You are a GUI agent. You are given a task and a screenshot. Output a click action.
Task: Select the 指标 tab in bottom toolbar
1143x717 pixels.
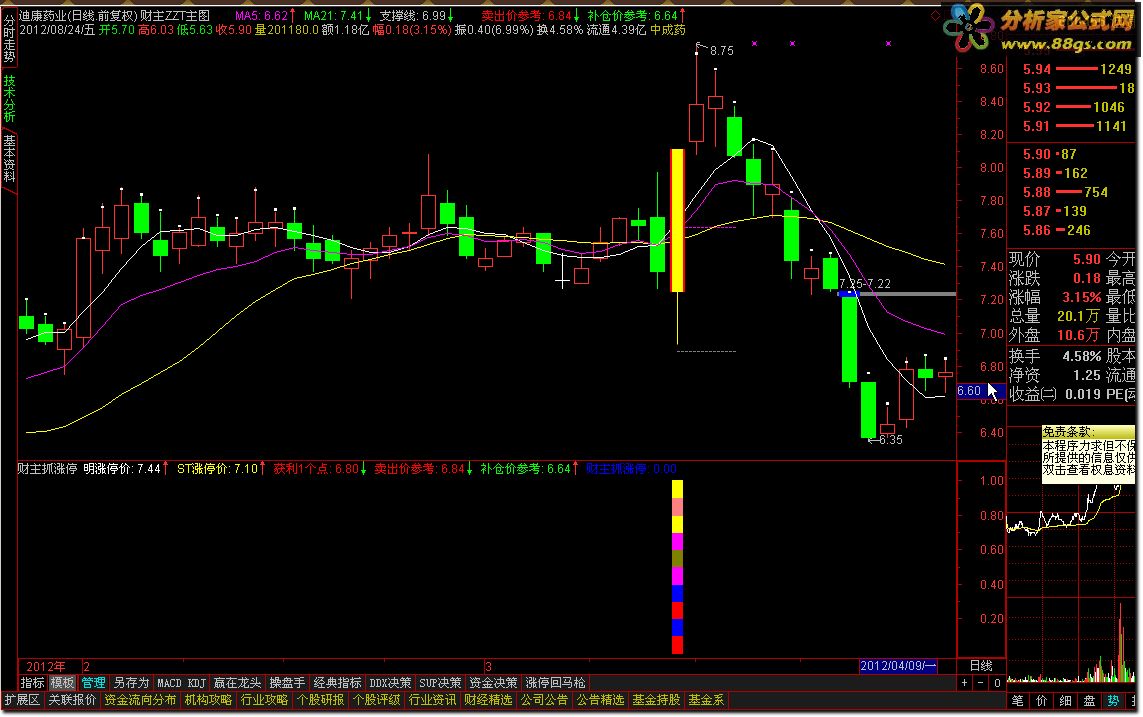(x=32, y=683)
